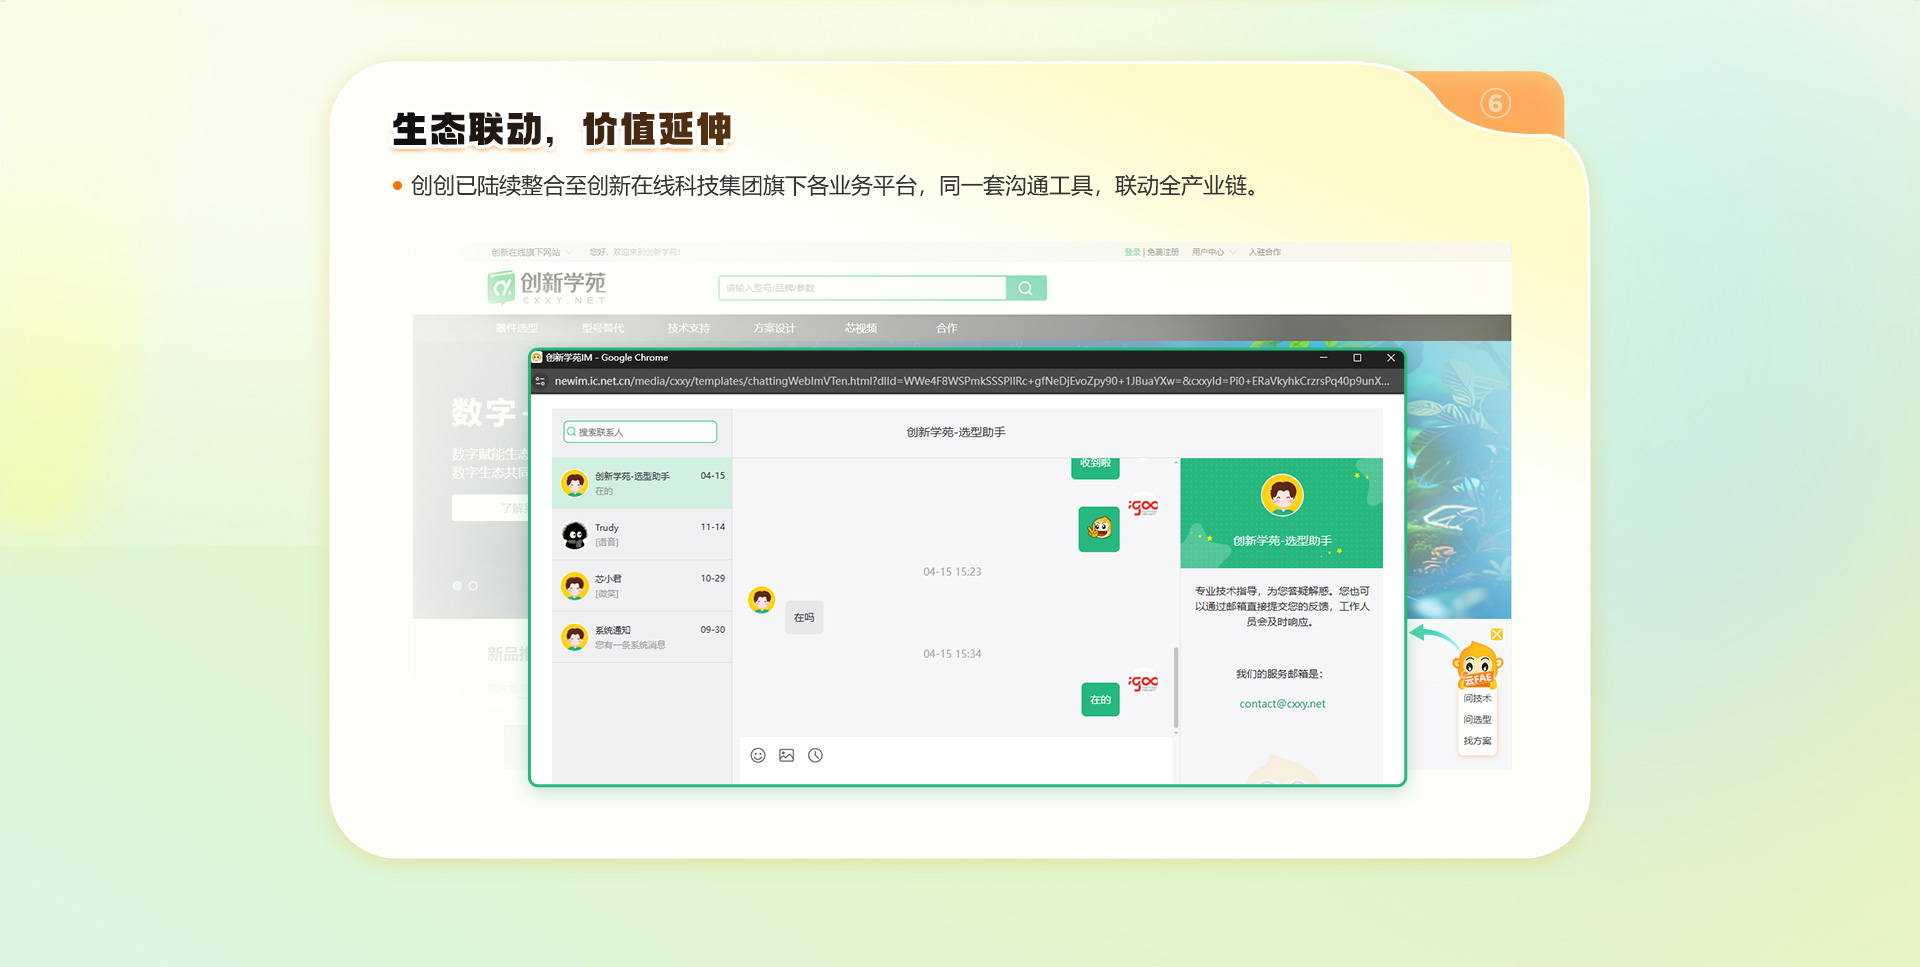1920x967 pixels.
Task: Expand the 创新在线旗下网站 dropdown
Action: [x=531, y=252]
